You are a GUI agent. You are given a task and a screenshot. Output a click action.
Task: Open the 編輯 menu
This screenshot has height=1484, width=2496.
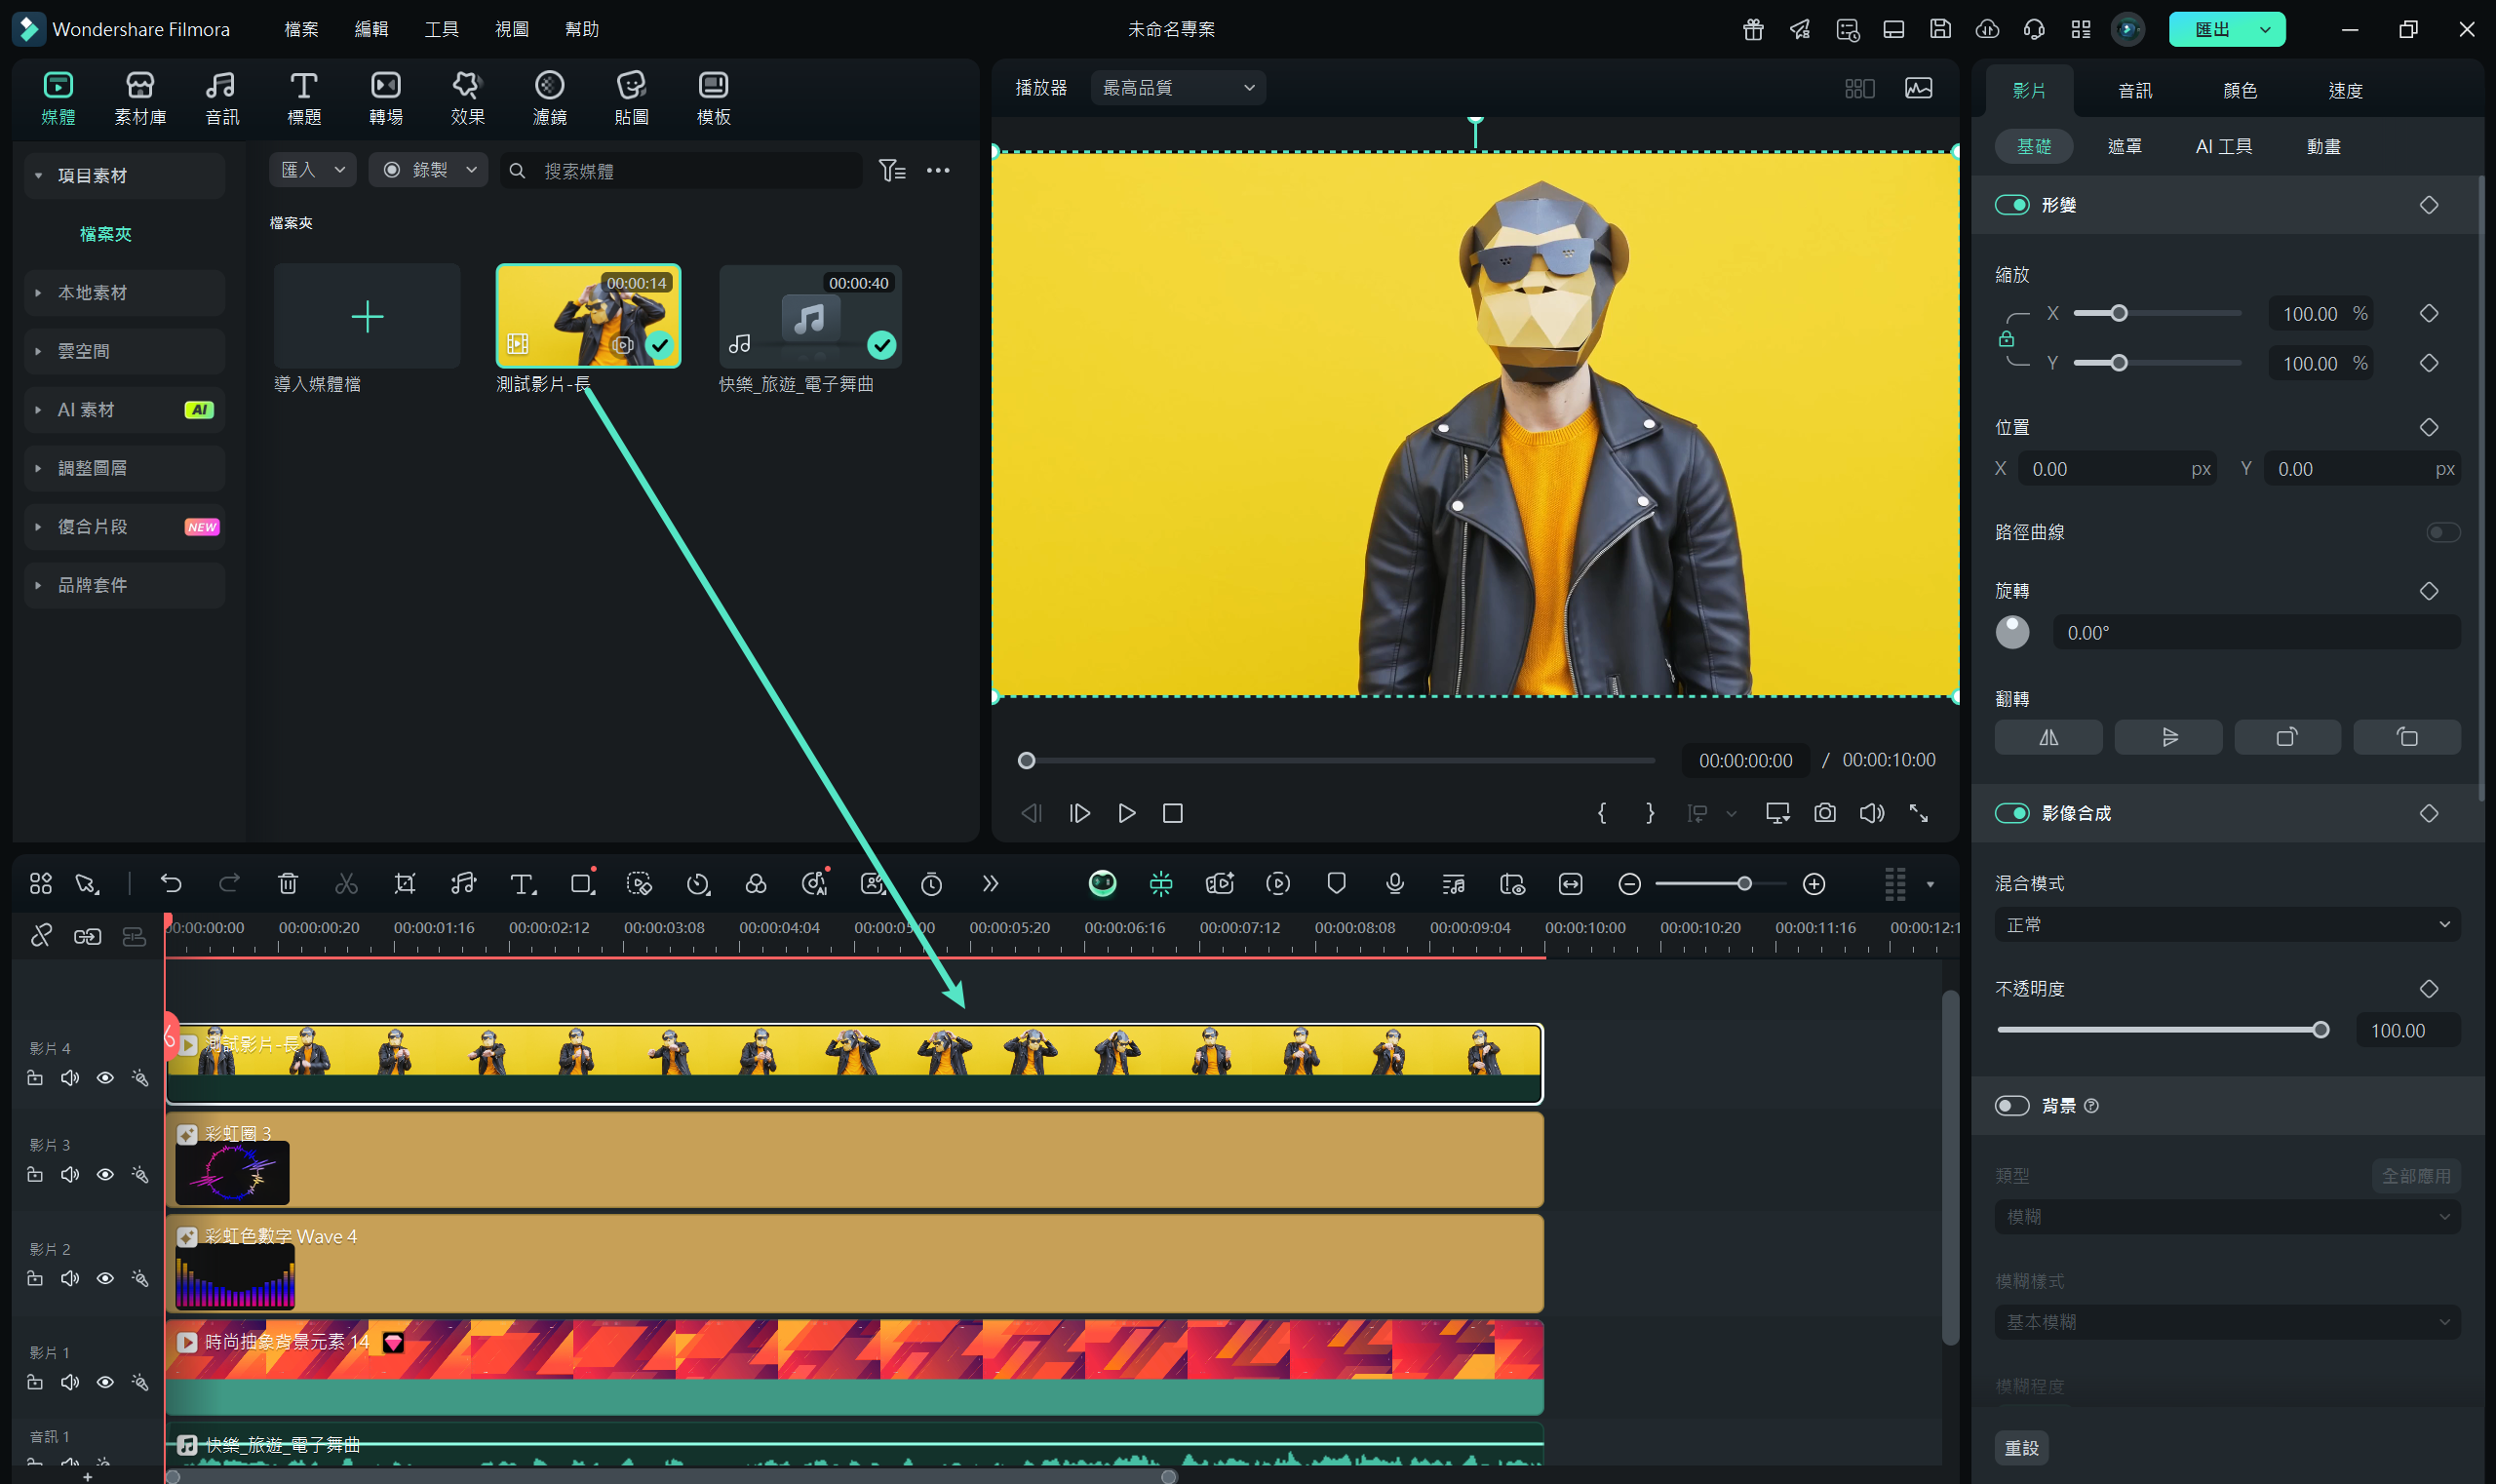pos(371,29)
